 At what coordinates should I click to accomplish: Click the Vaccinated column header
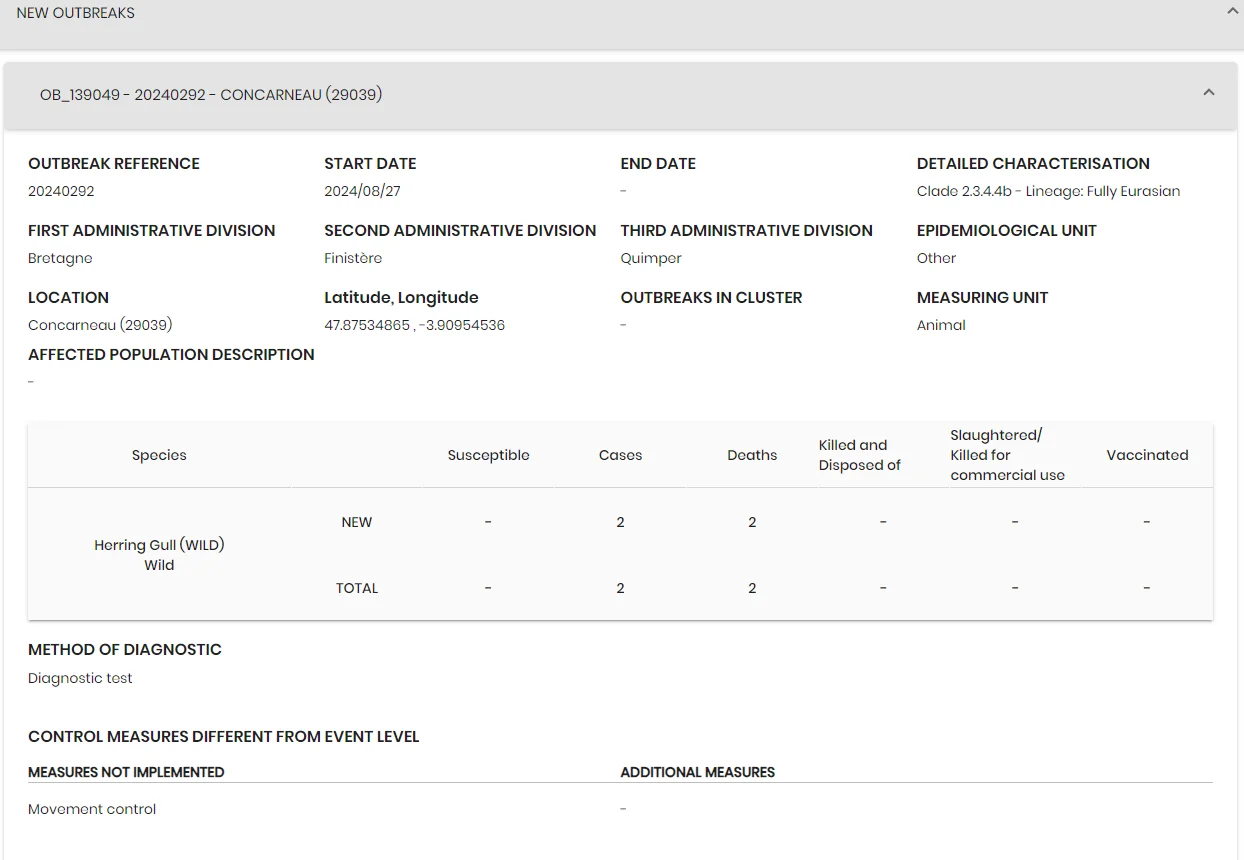[x=1147, y=455]
